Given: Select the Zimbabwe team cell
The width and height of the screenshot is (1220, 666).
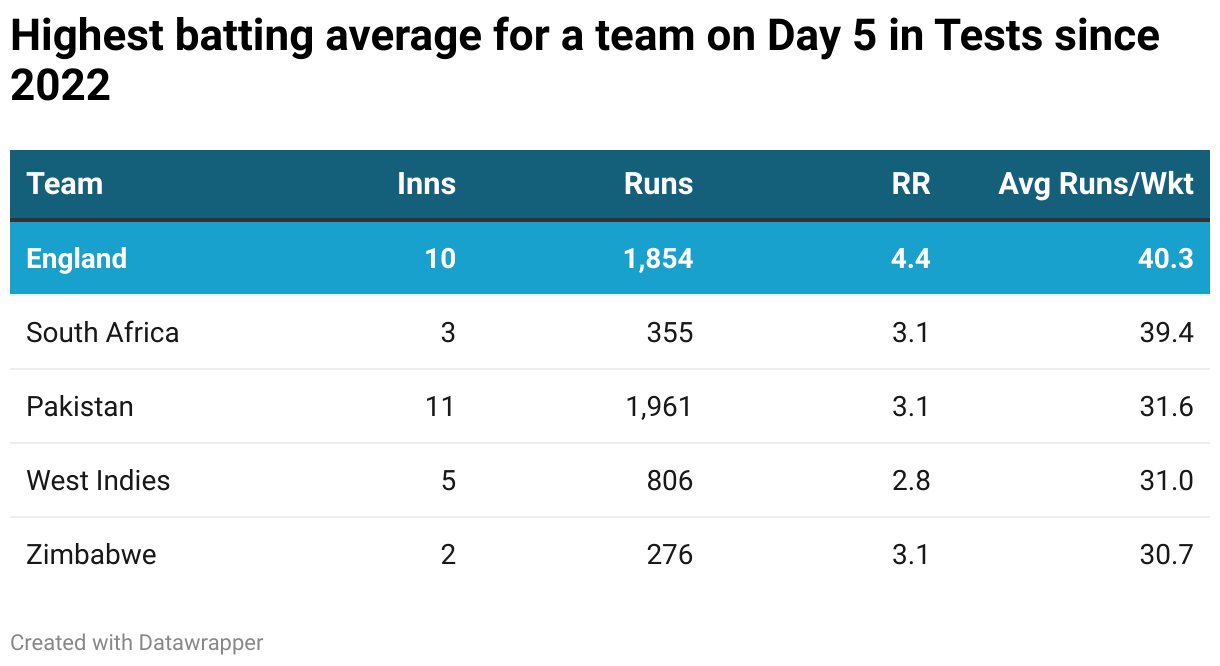Looking at the screenshot, I should 92,554.
